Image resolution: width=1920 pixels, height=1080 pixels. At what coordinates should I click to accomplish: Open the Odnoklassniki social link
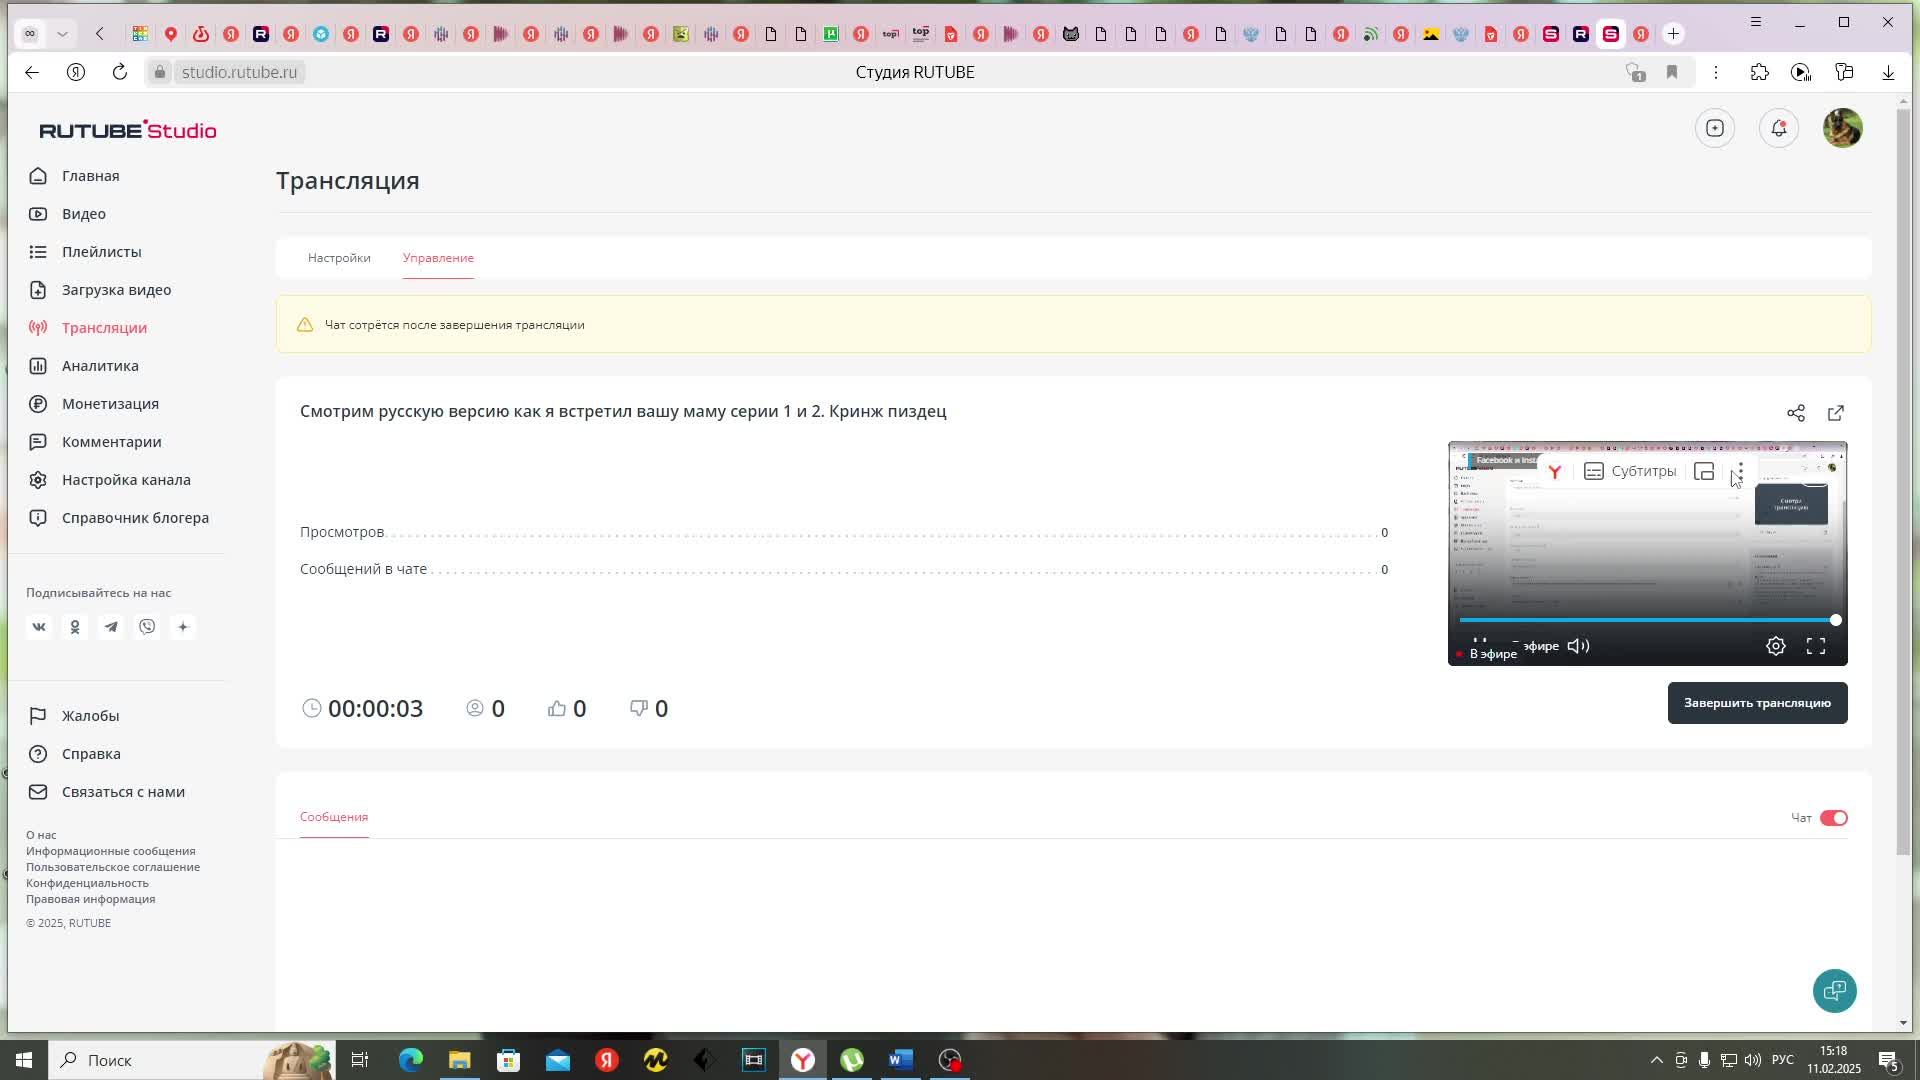point(75,627)
